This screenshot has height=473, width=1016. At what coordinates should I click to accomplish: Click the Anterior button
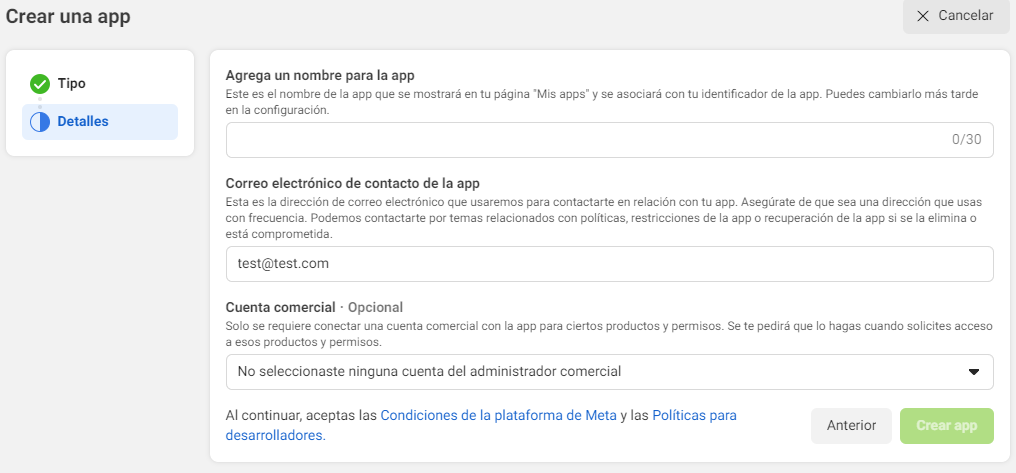(x=851, y=426)
